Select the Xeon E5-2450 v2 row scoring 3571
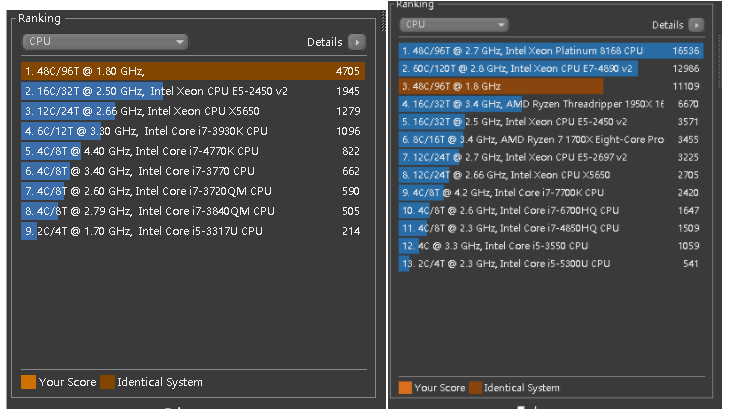This screenshot has width=738, height=419. coord(551,122)
